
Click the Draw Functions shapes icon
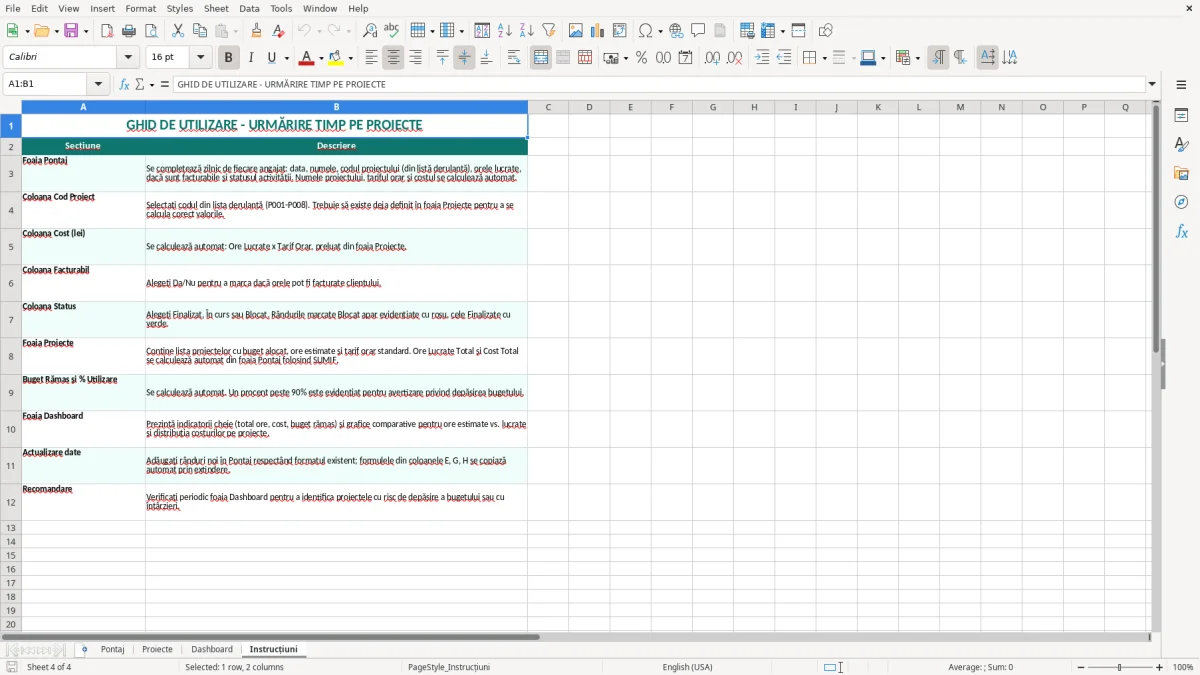tap(826, 31)
